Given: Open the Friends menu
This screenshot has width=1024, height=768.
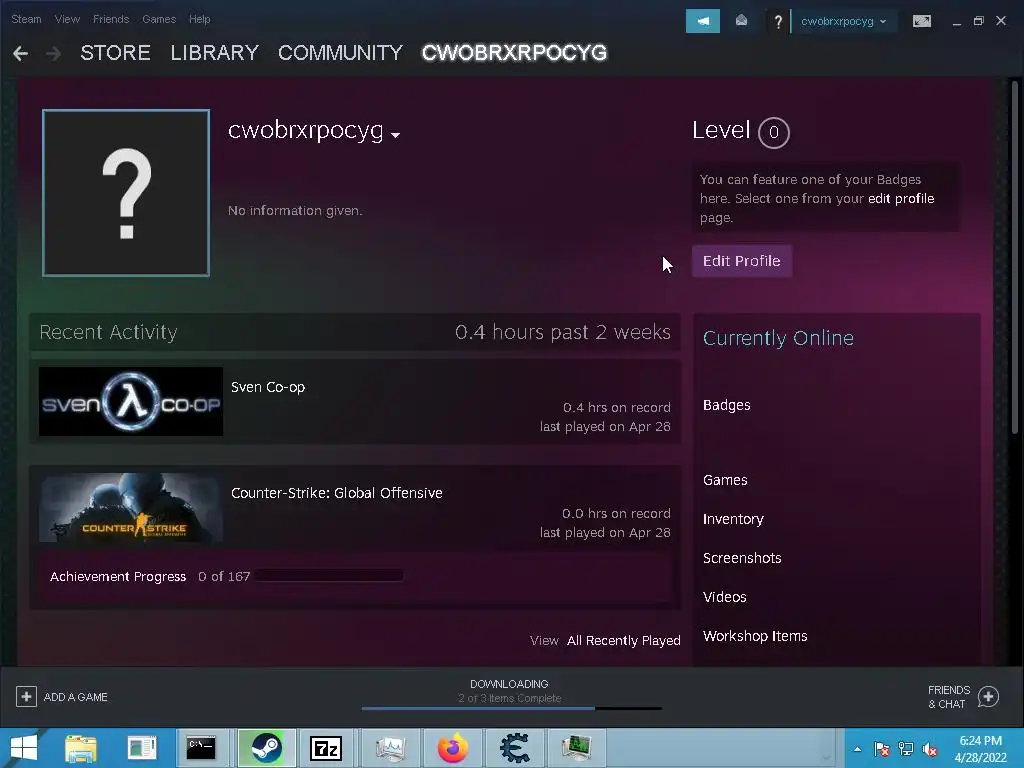Looking at the screenshot, I should point(111,19).
